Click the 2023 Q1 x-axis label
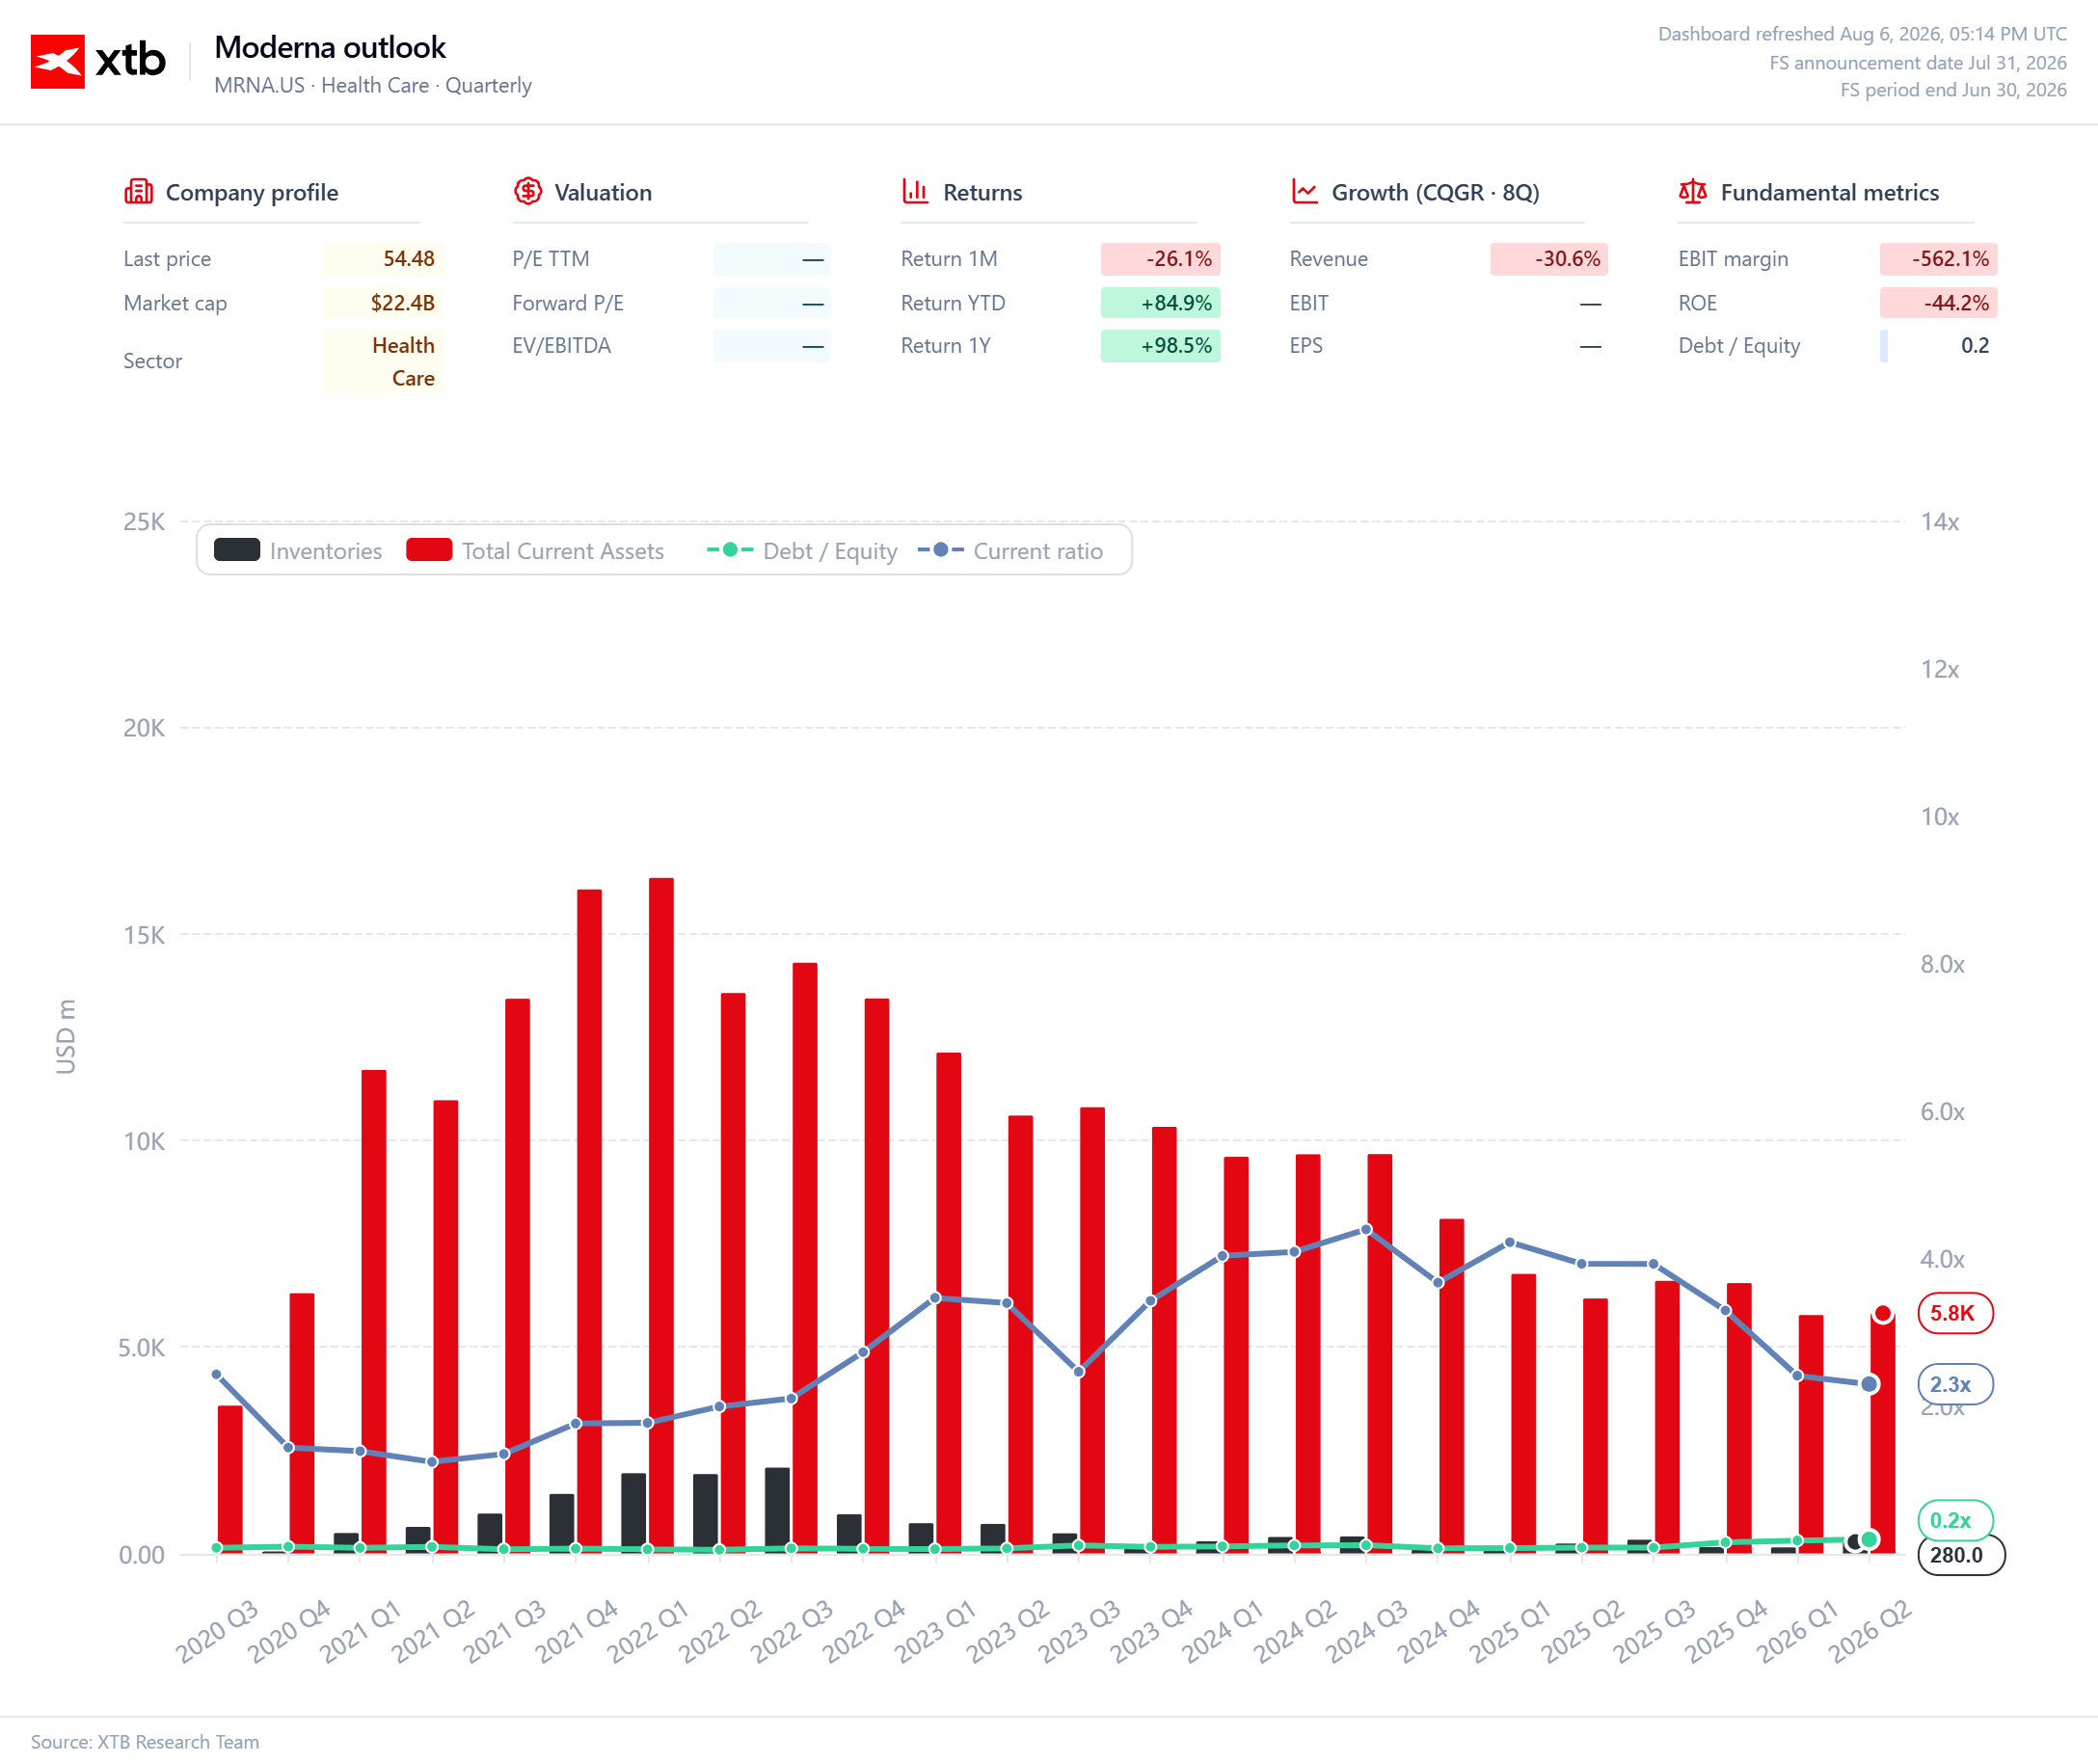The image size is (2098, 1764). 934,1632
